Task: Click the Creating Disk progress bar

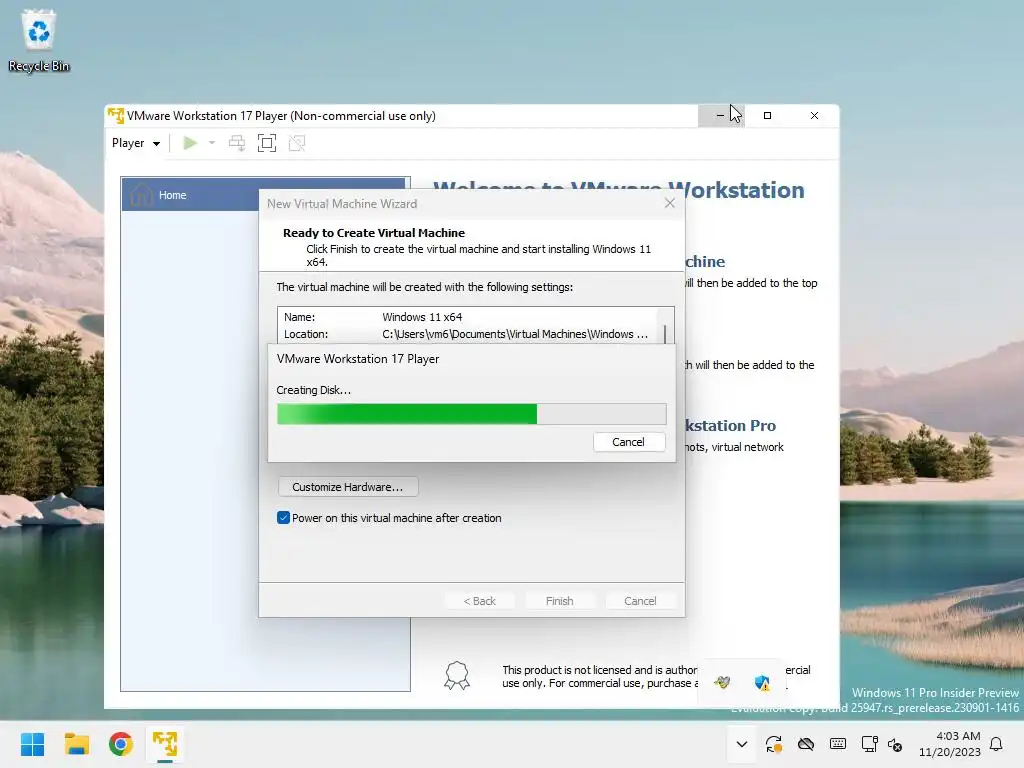Action: pos(472,414)
